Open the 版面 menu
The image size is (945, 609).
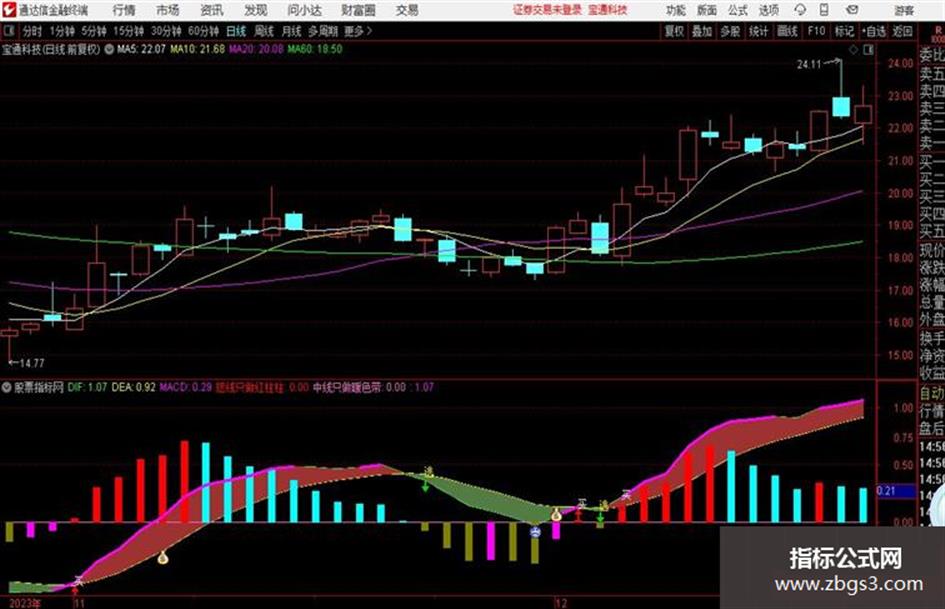(x=707, y=10)
